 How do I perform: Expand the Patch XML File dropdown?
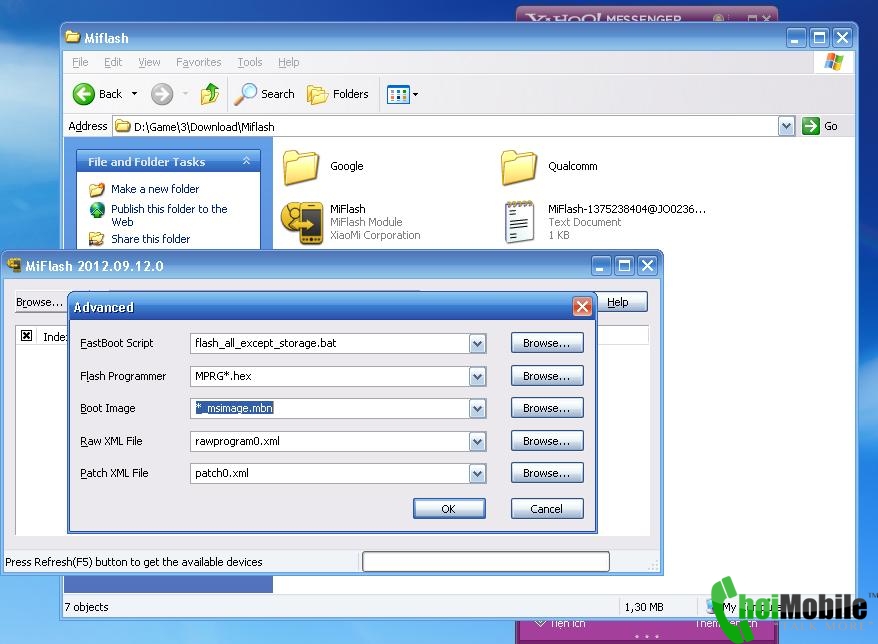click(477, 473)
